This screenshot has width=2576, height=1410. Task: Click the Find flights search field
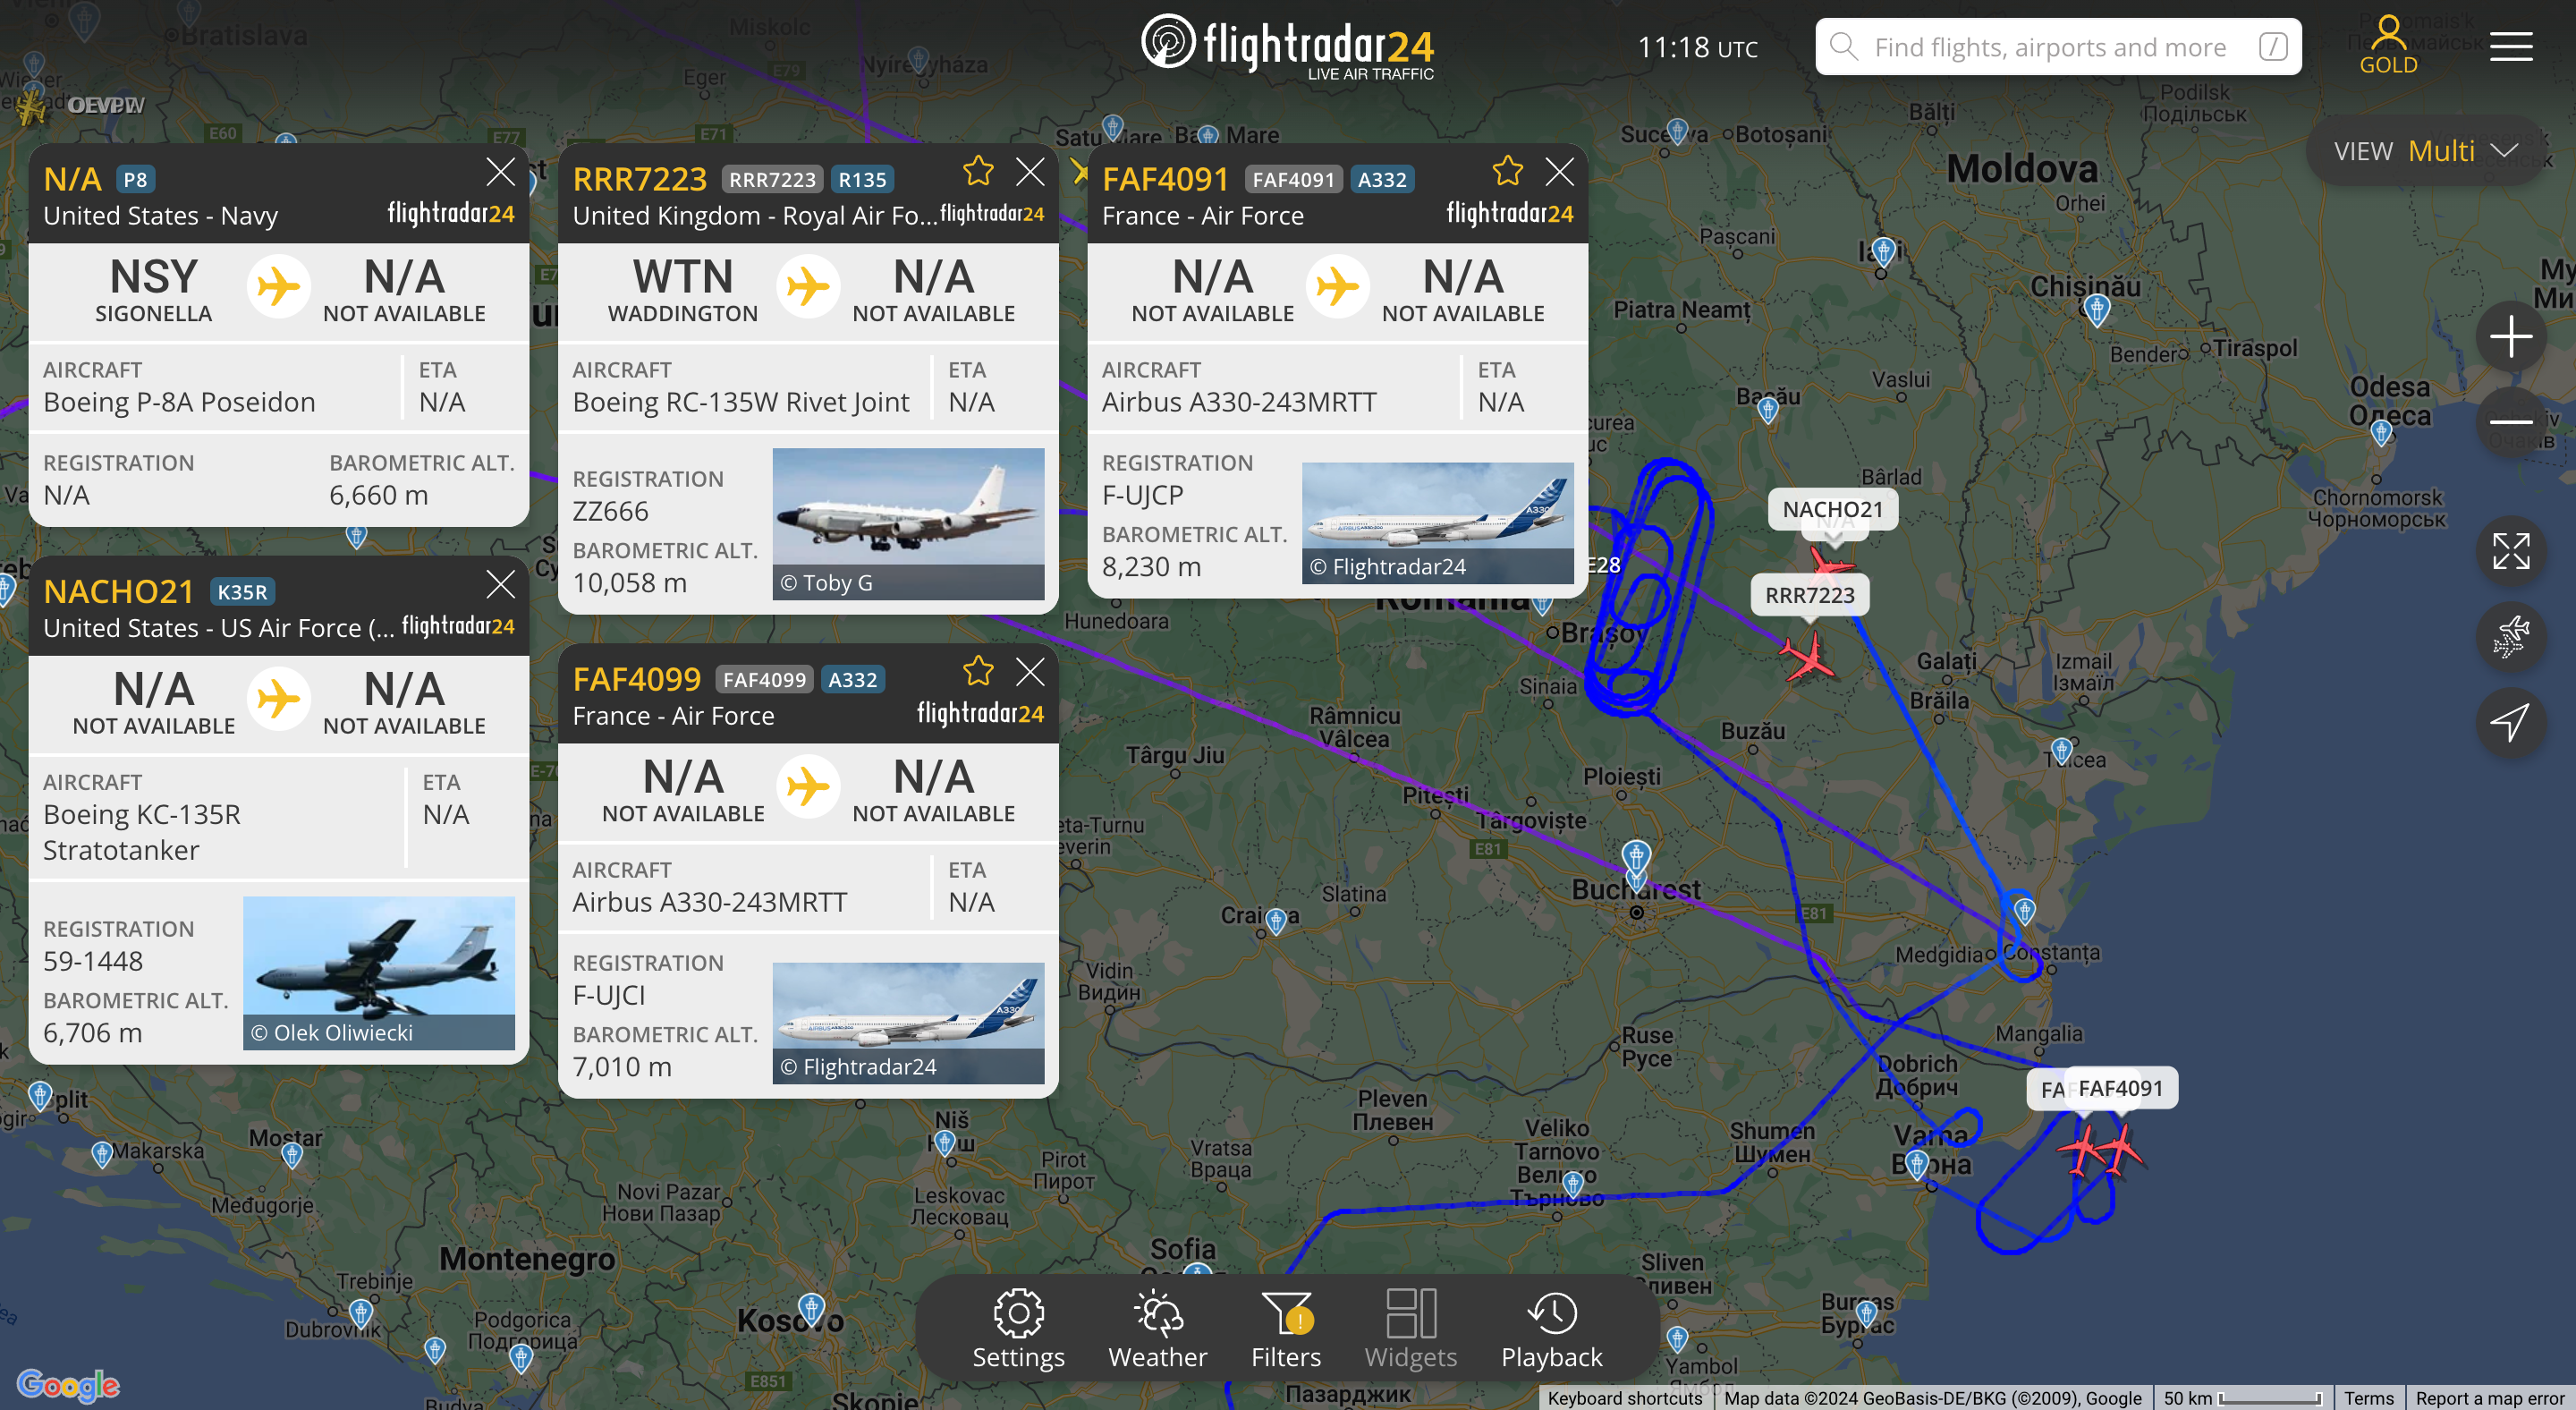coord(2058,47)
